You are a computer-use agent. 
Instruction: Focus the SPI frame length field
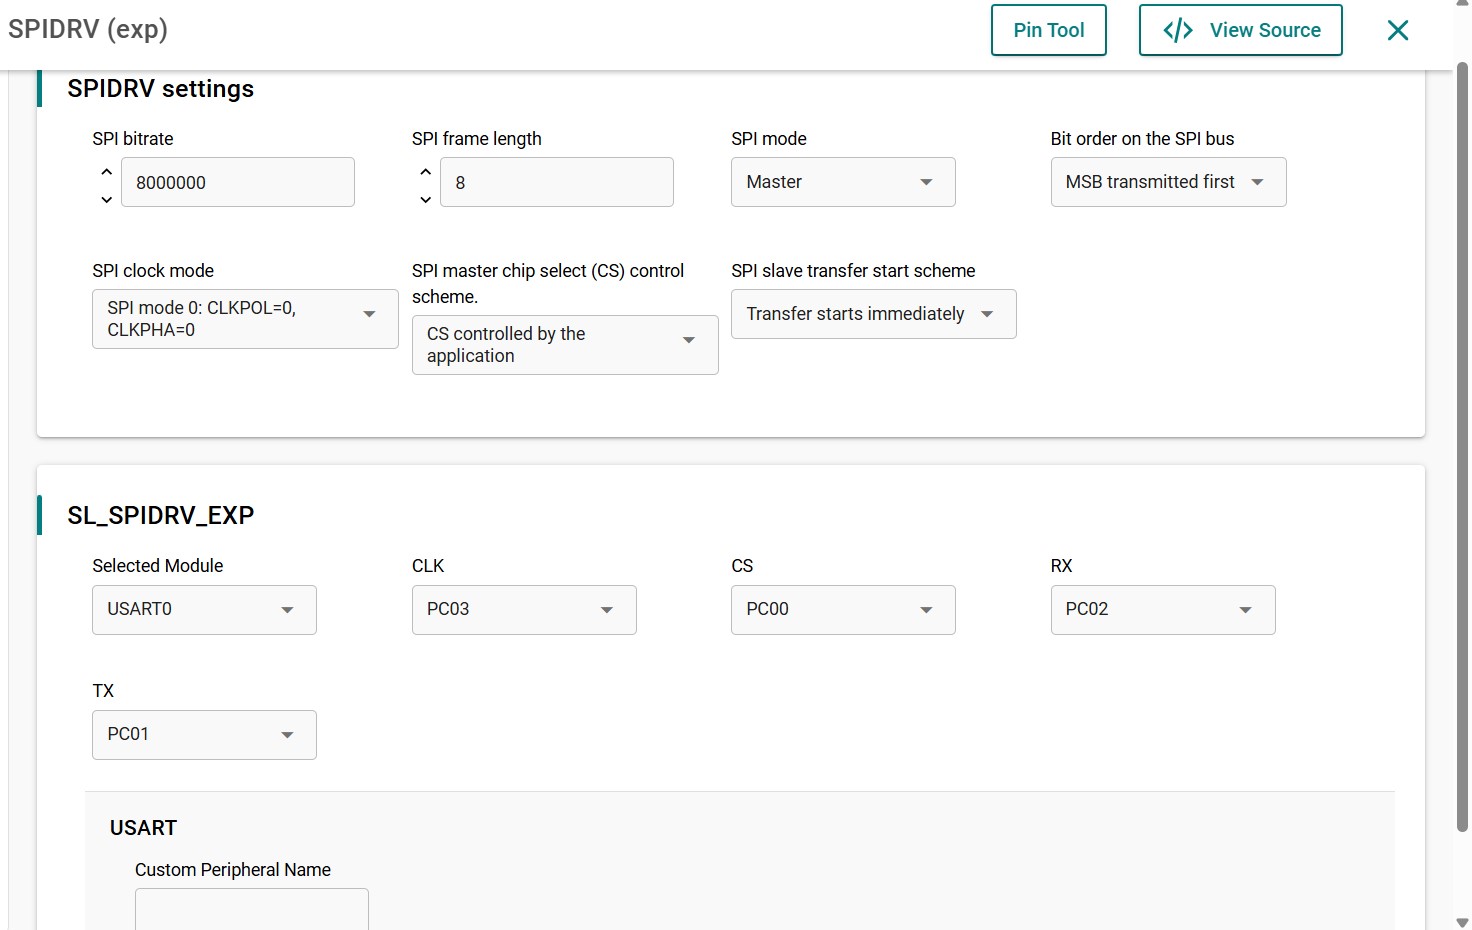(x=557, y=182)
